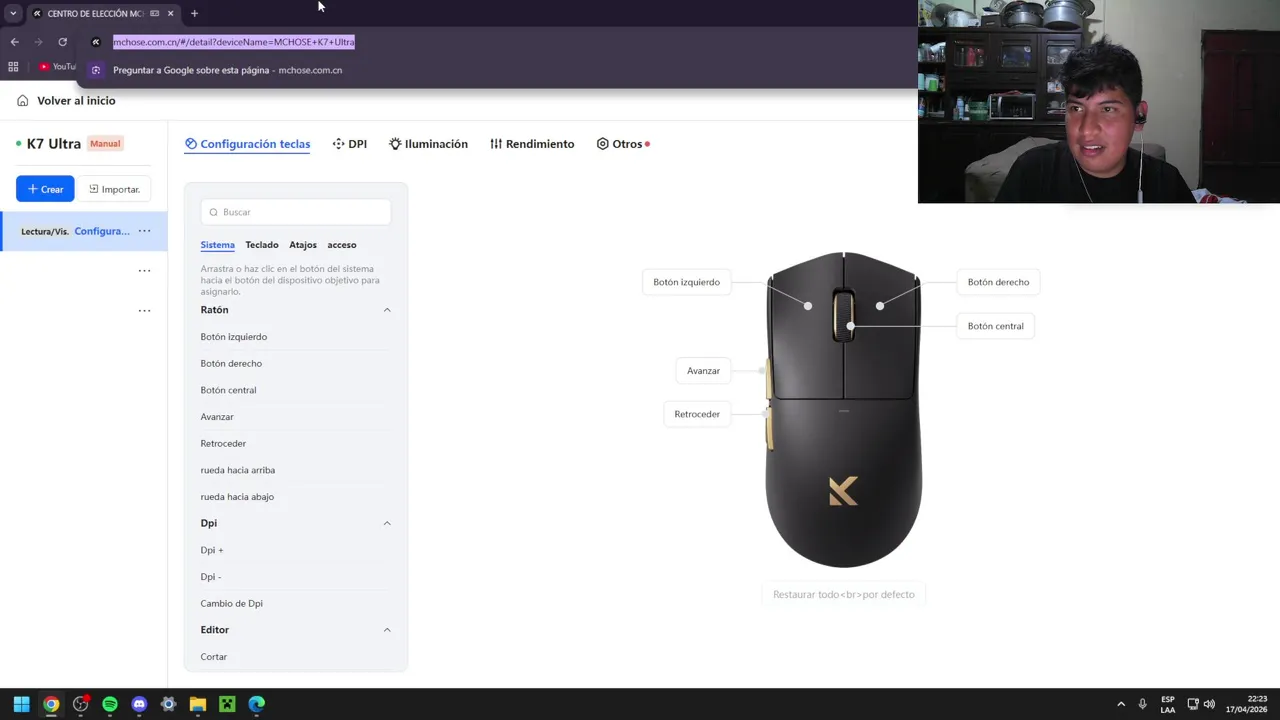Click the Volver al inicio link

[x=76, y=101]
